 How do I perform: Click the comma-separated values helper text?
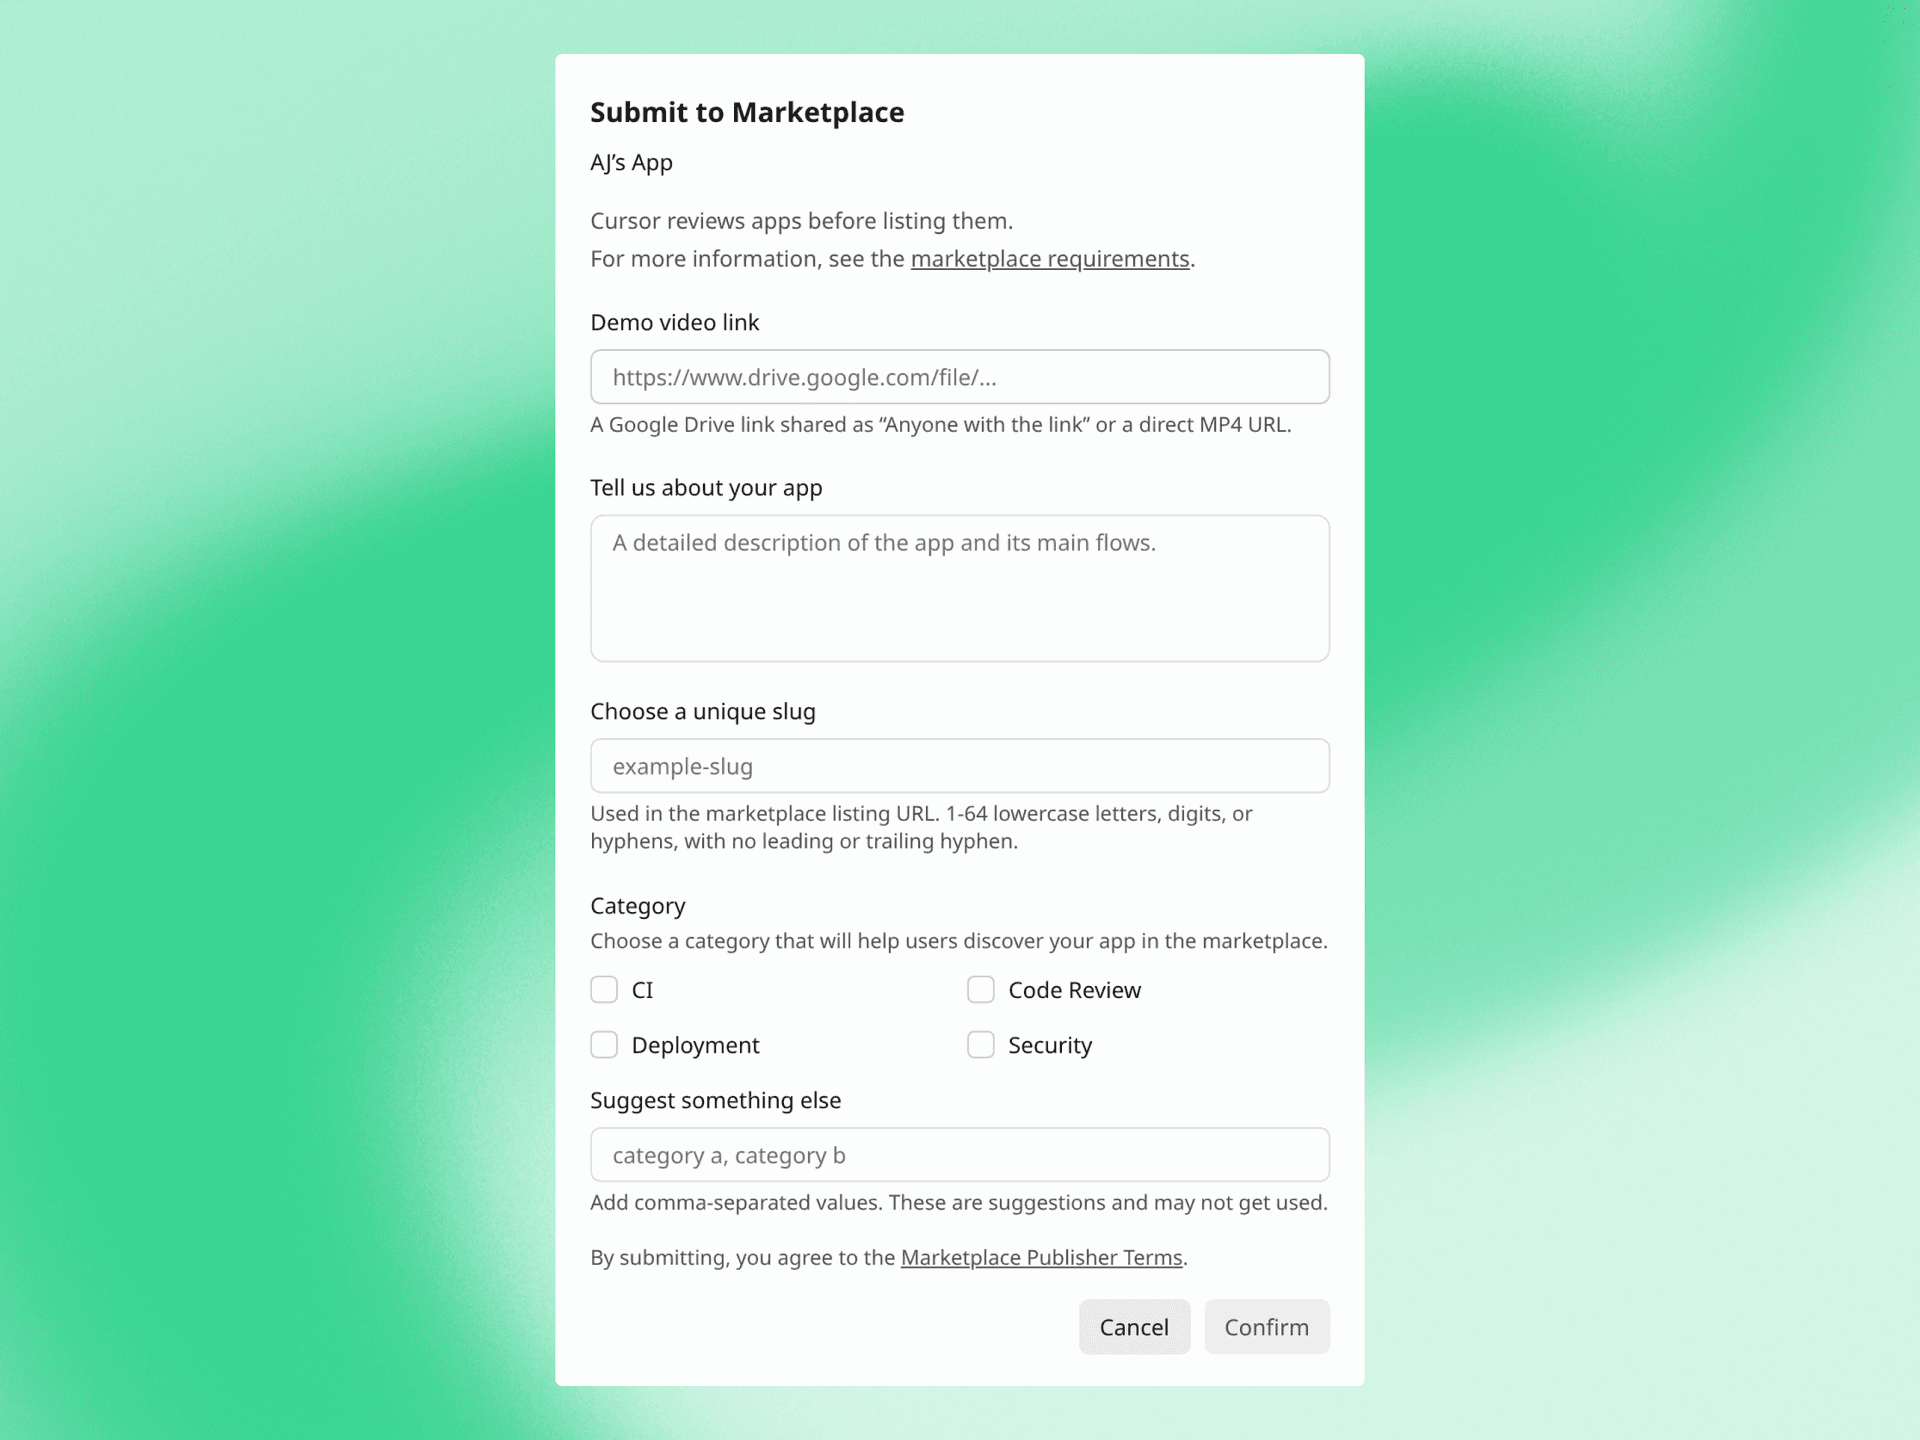pyautogui.click(x=959, y=1203)
